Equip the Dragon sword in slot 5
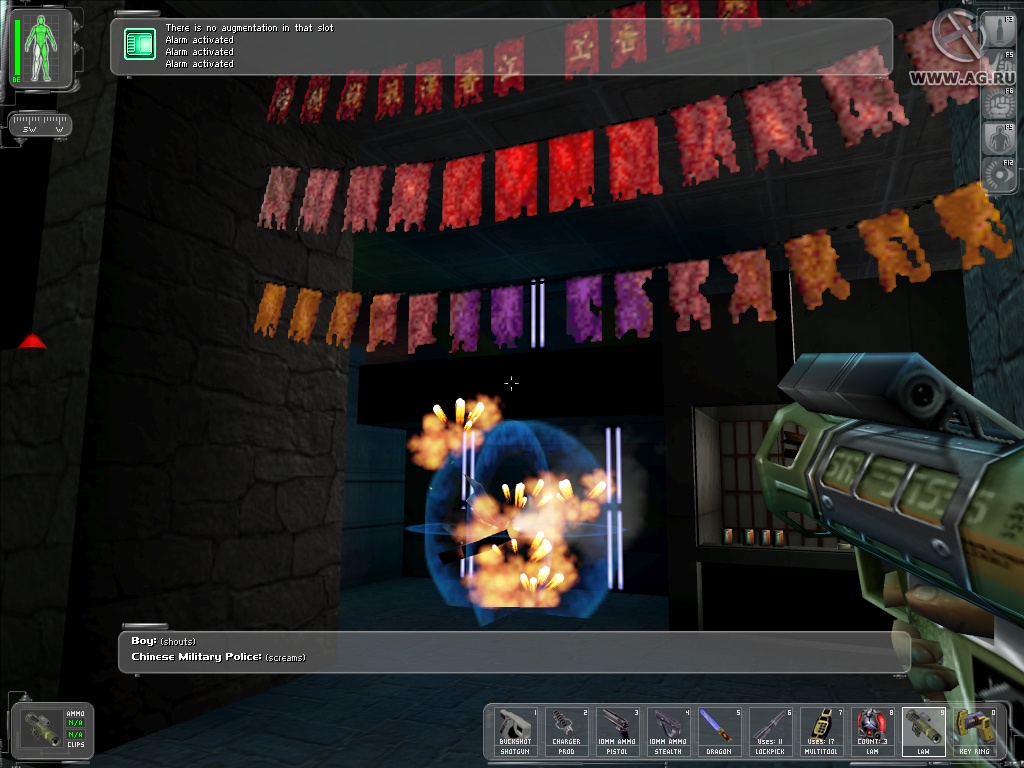The height and width of the screenshot is (768, 1024). click(x=719, y=732)
